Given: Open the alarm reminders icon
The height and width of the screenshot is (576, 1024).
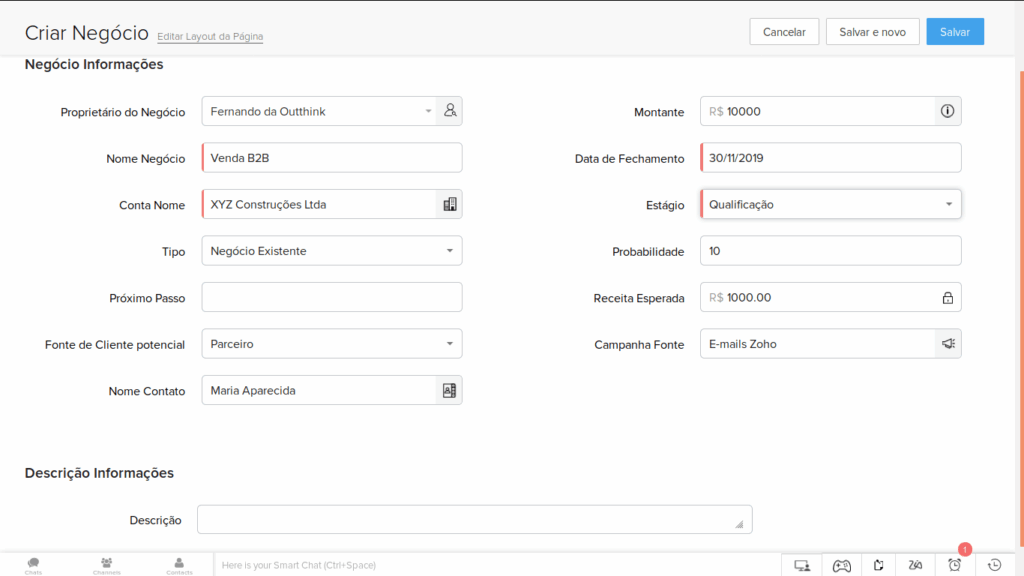Looking at the screenshot, I should point(955,566).
